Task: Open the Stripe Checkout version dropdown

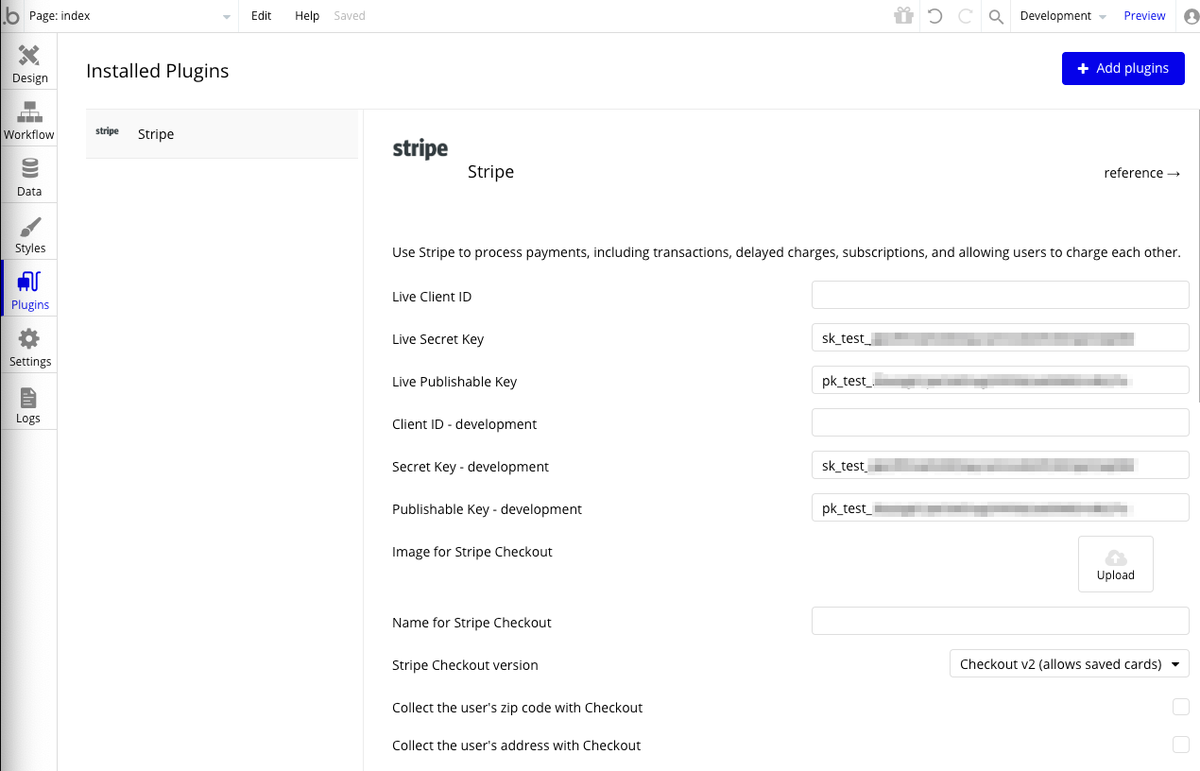Action: click(x=1068, y=664)
